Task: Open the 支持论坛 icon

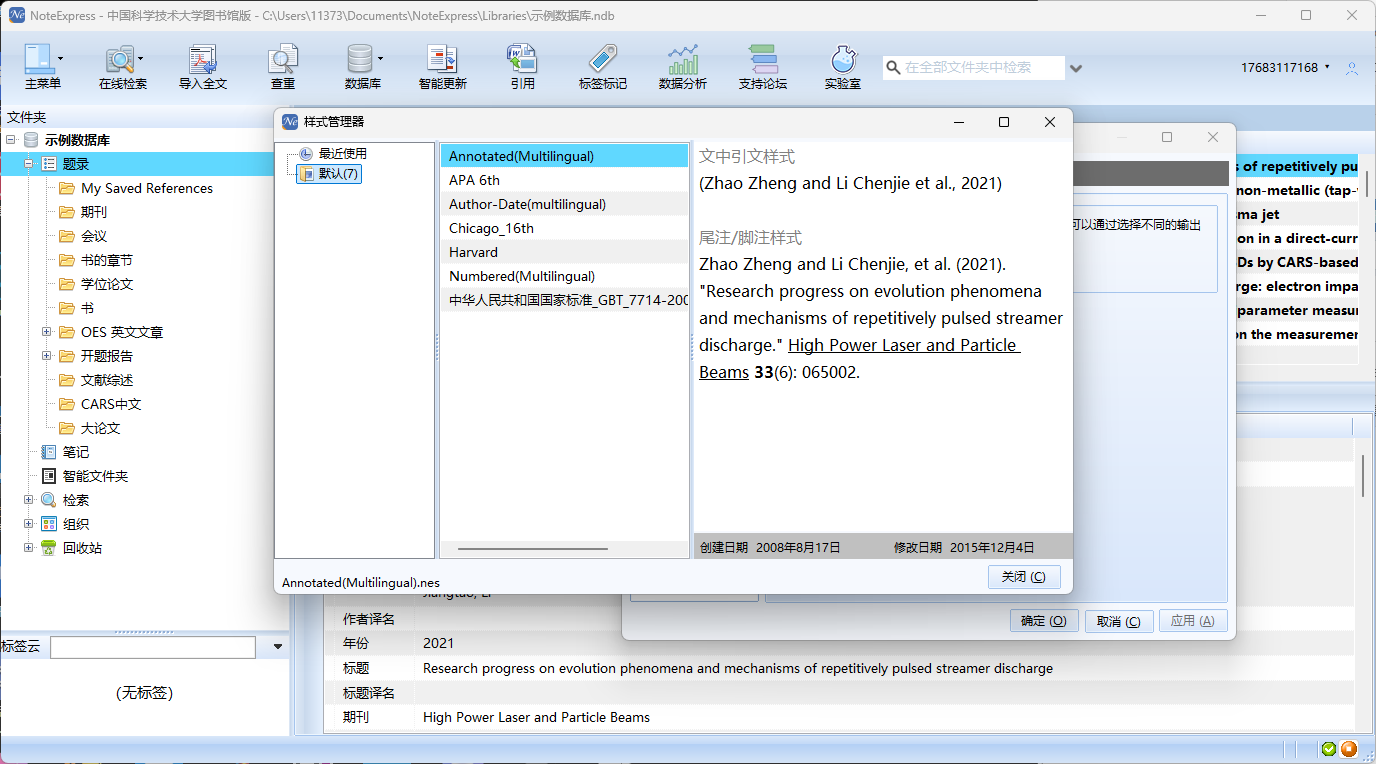Action: pyautogui.click(x=763, y=58)
